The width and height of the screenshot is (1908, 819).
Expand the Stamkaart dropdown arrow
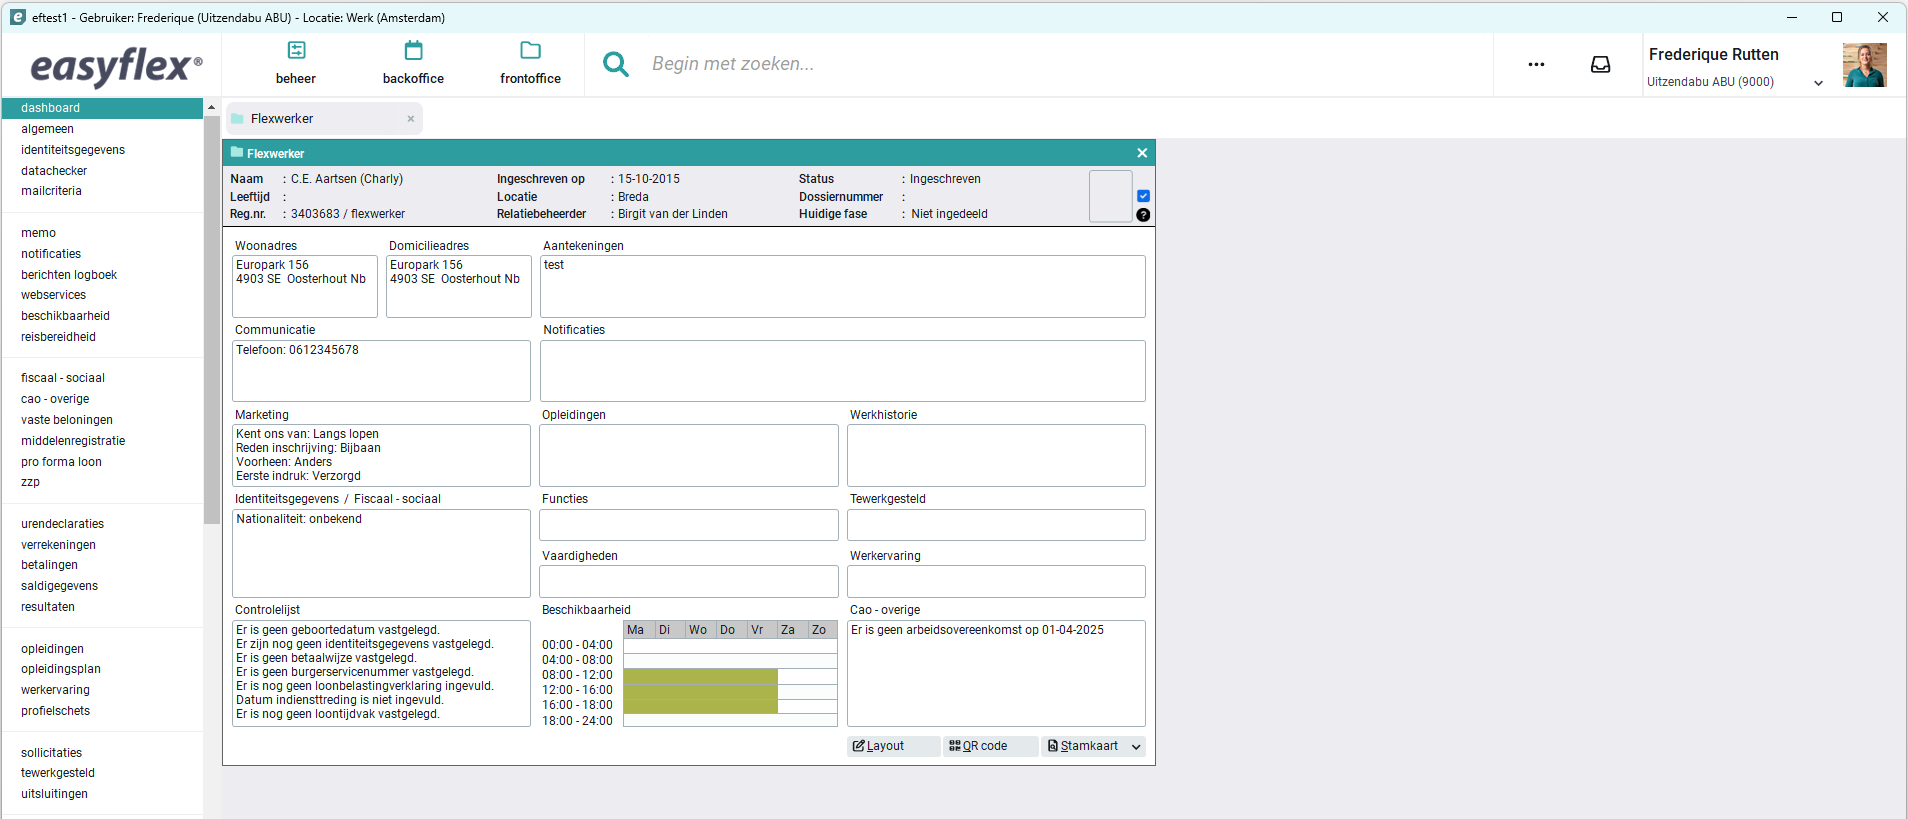[1136, 747]
